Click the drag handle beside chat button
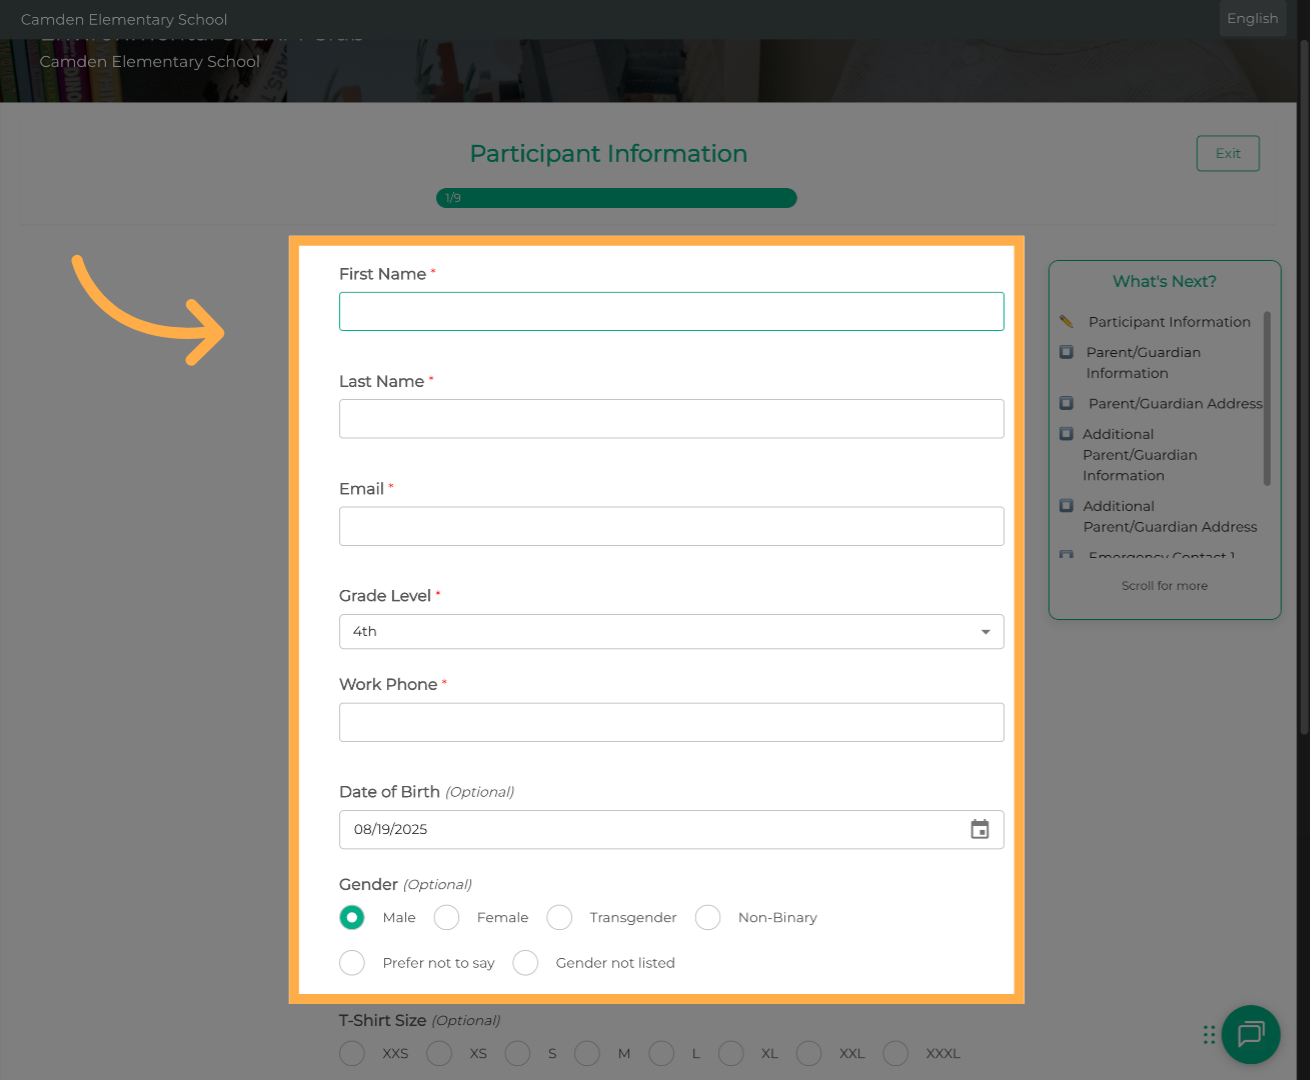The height and width of the screenshot is (1080, 1310). tap(1209, 1035)
